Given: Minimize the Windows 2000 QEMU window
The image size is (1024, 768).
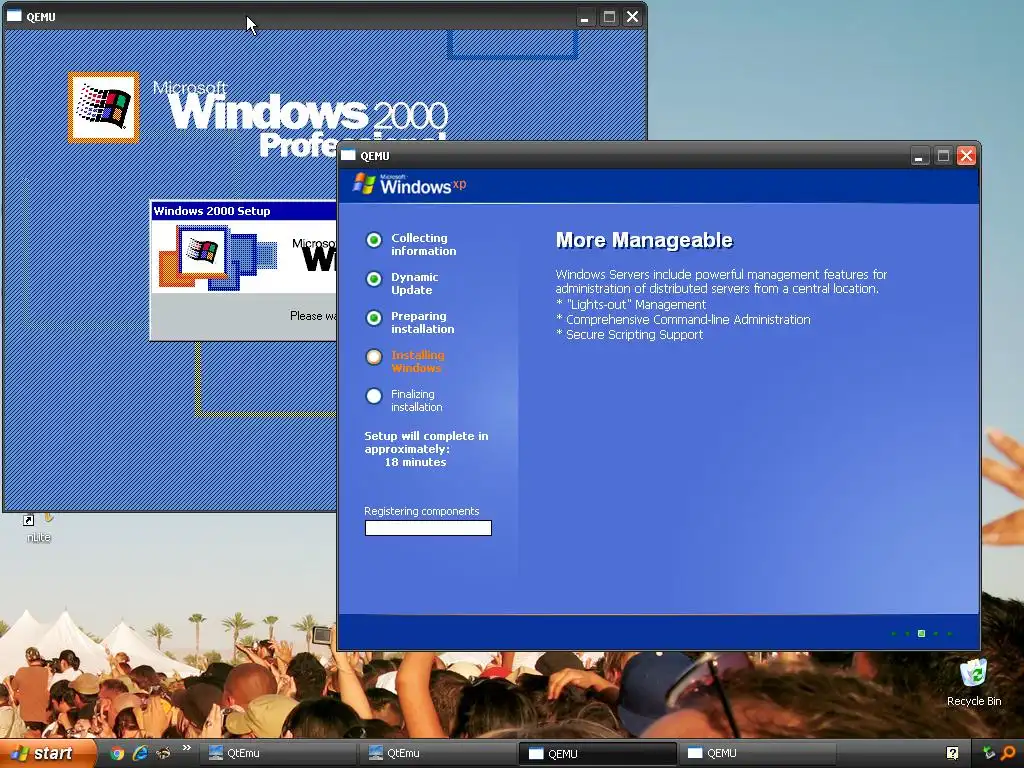Looking at the screenshot, I should (584, 17).
